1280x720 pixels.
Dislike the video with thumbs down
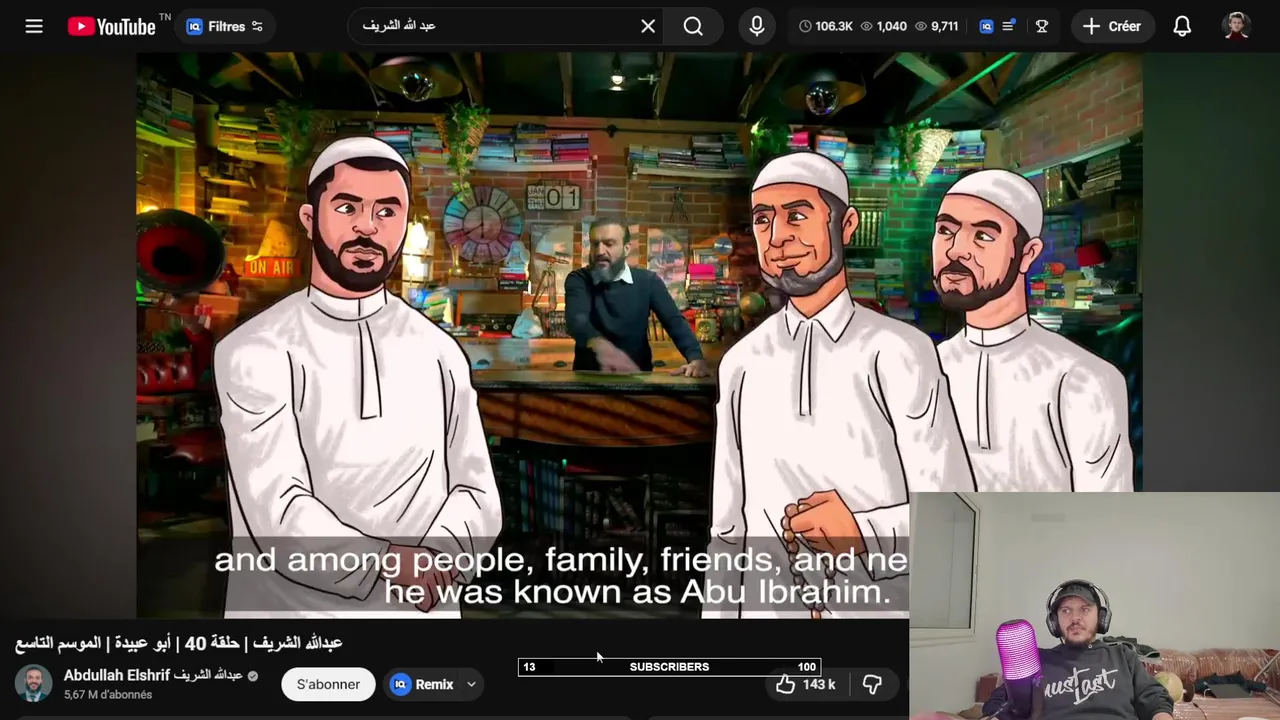[x=872, y=684]
